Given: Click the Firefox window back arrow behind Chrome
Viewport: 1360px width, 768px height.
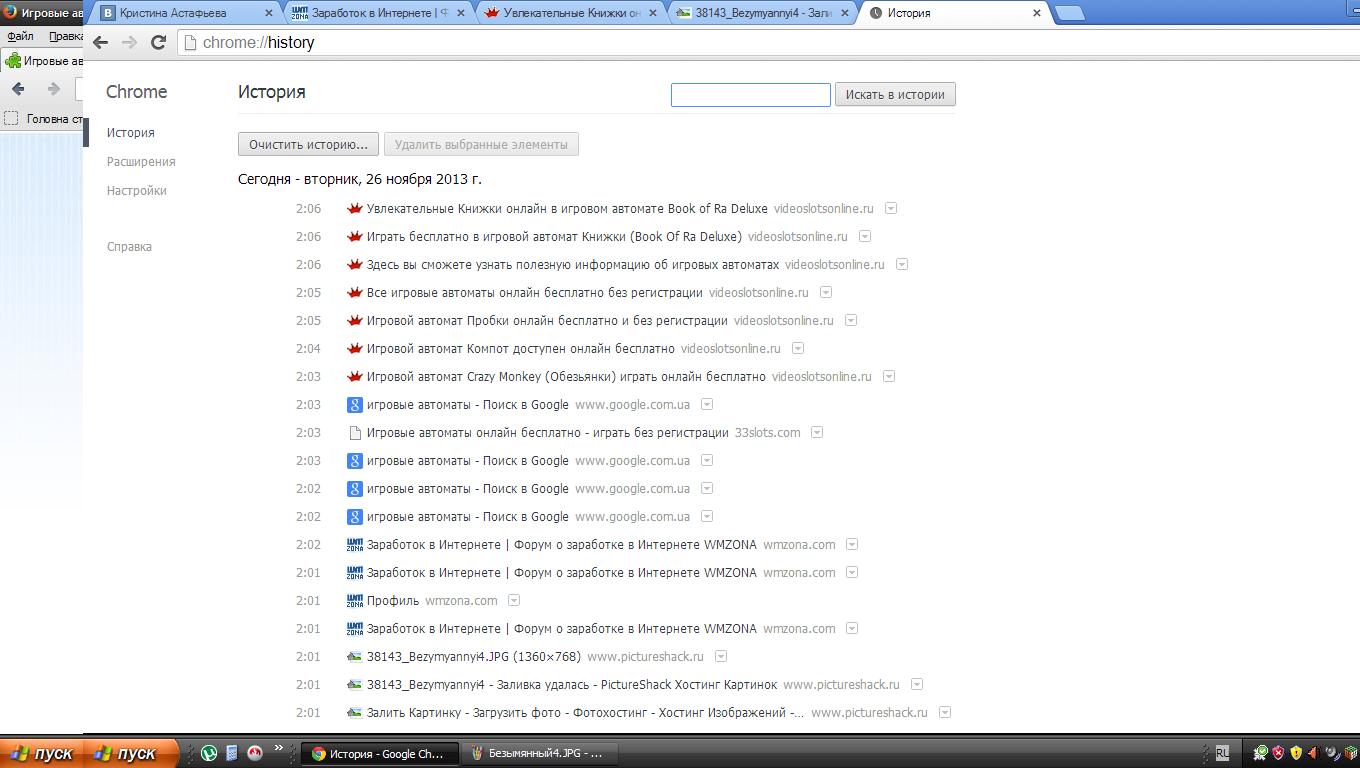Looking at the screenshot, I should tap(18, 89).
